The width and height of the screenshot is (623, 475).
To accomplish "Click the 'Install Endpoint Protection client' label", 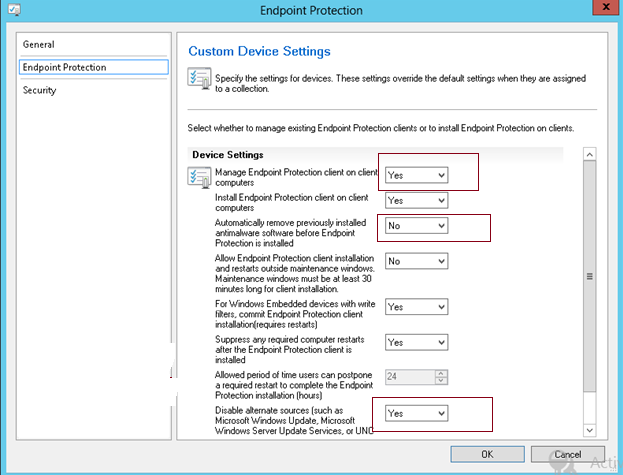I will tap(292, 203).
